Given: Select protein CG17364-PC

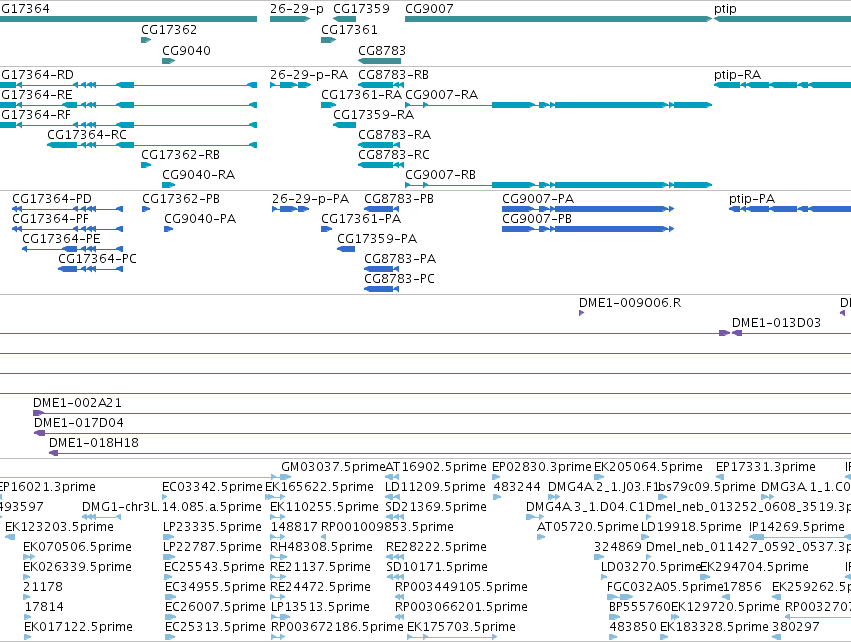Looking at the screenshot, I should tap(91, 269).
